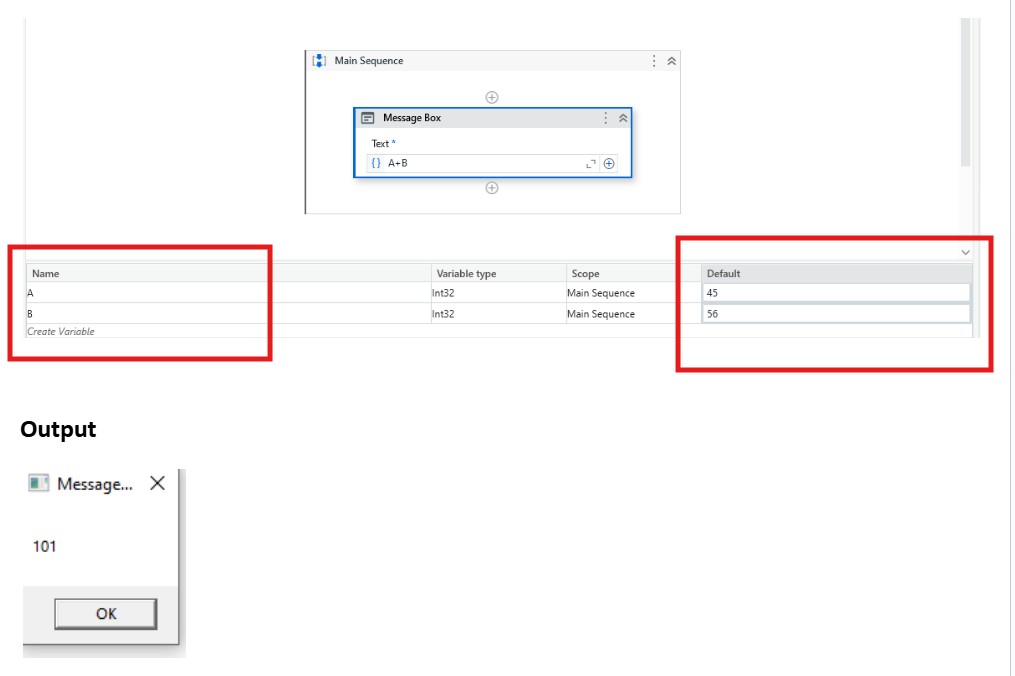This screenshot has height=676, width=1015.
Task: Collapse the Main Sequence container
Action: pos(672,61)
